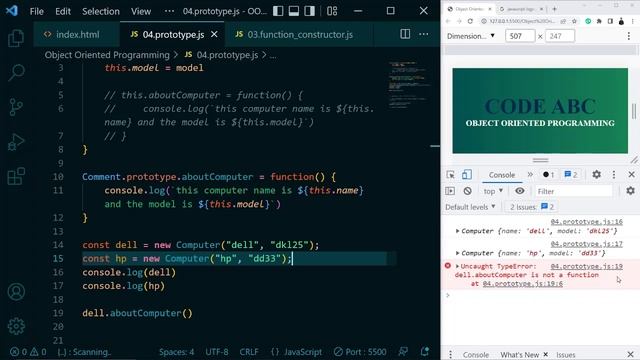Open the browser extensions puzzle icon

tap(599, 21)
